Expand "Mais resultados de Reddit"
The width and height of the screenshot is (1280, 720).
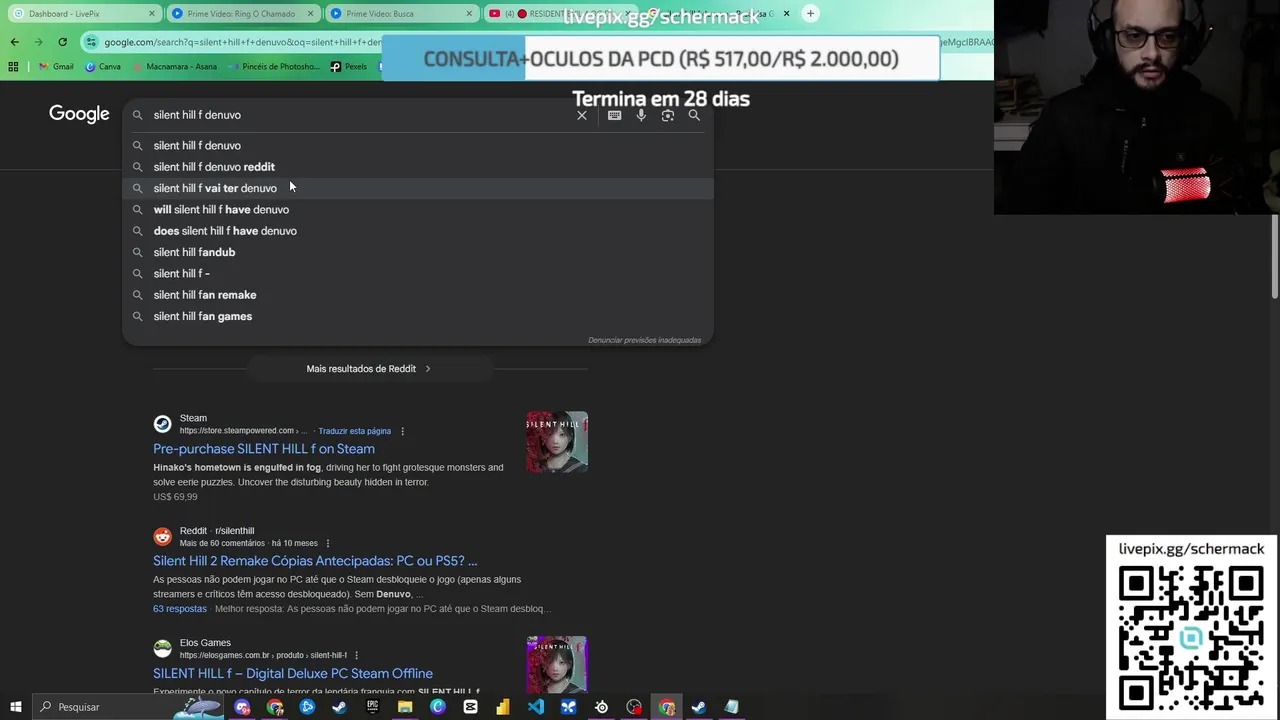tap(369, 369)
